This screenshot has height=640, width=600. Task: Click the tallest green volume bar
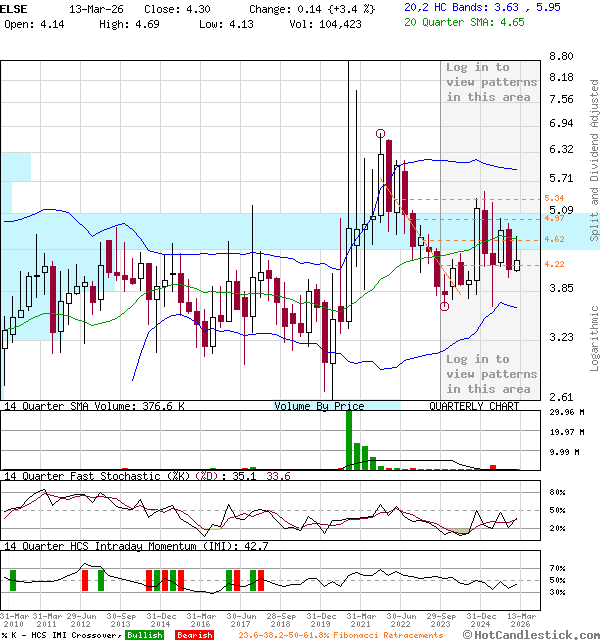click(349, 440)
